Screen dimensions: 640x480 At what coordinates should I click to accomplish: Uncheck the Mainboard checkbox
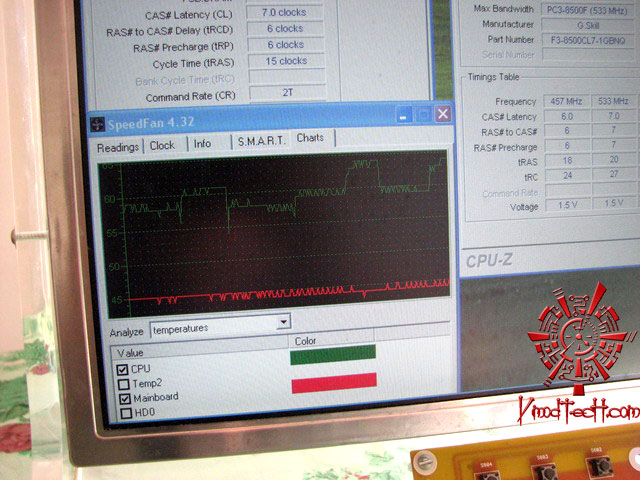point(125,398)
